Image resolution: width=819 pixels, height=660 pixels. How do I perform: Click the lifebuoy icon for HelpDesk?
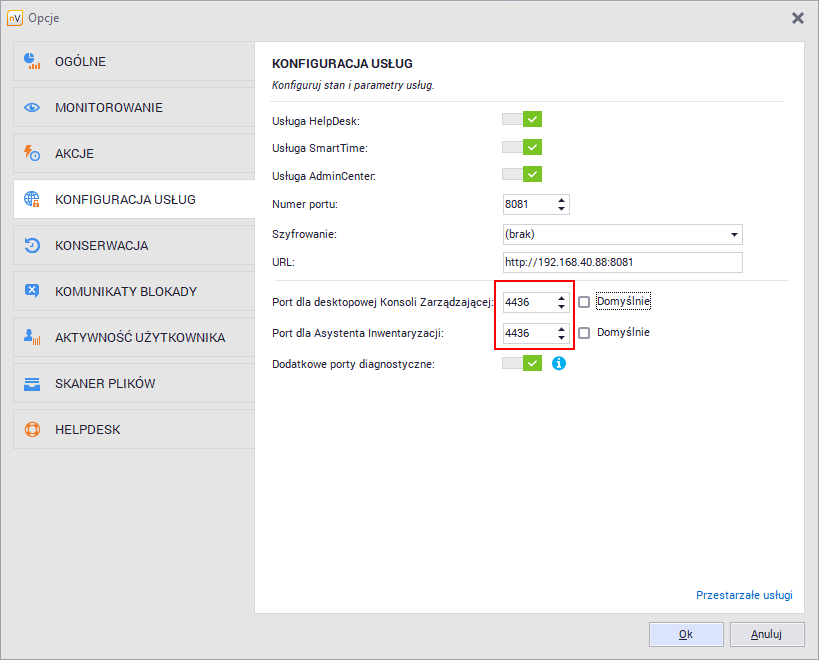[x=32, y=430]
